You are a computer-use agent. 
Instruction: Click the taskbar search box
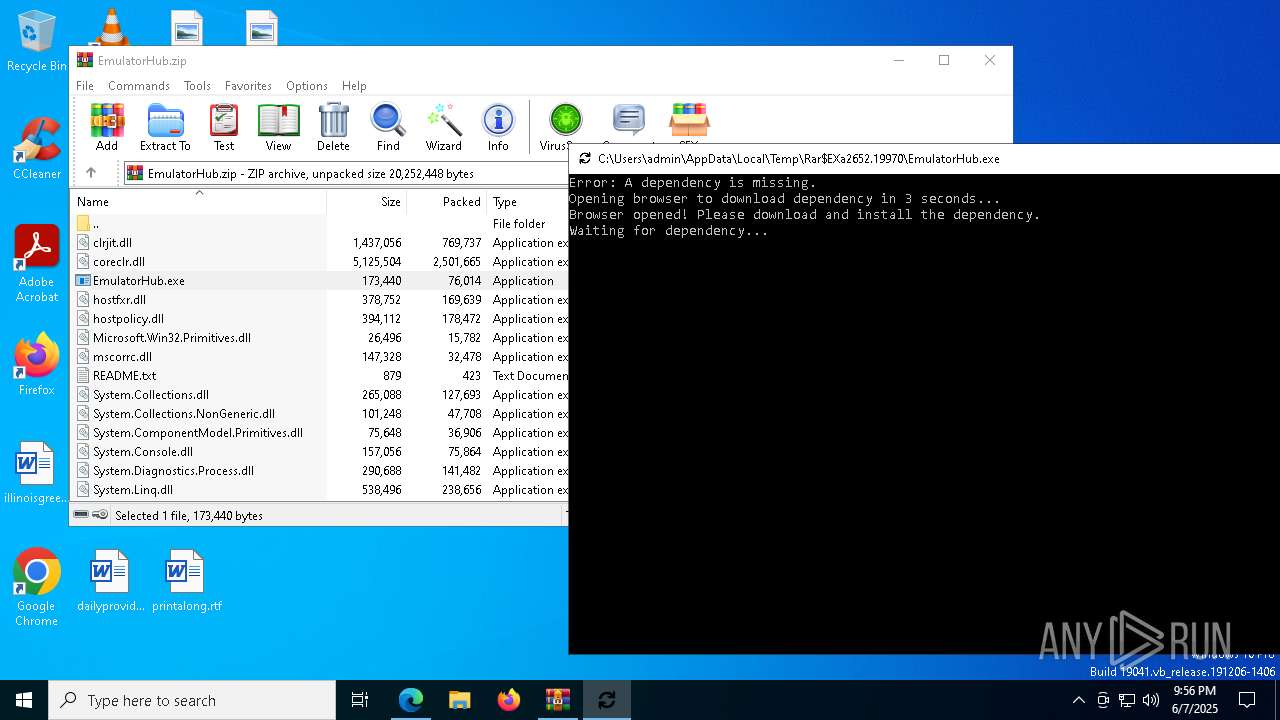point(192,700)
